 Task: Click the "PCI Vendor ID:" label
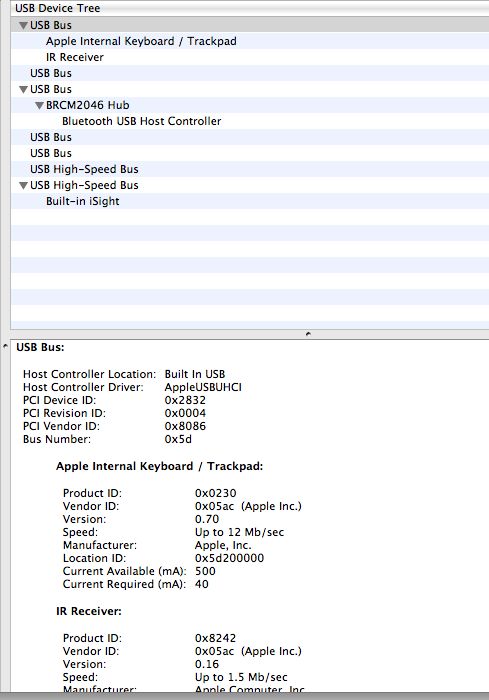point(61,426)
